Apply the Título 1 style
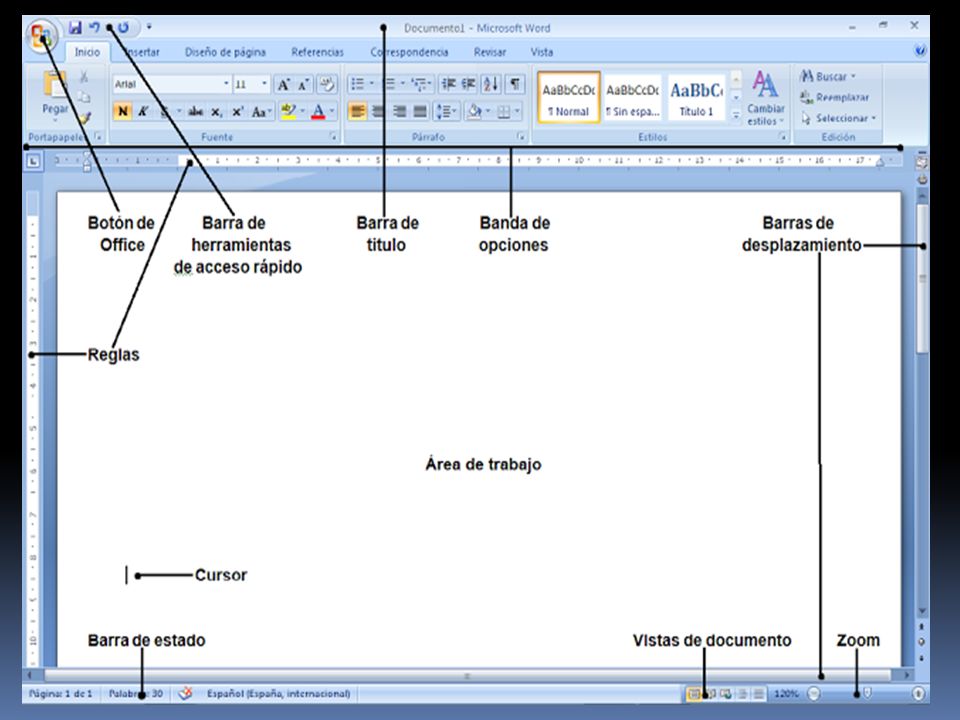Screen dimensions: 960x720 click(x=697, y=97)
